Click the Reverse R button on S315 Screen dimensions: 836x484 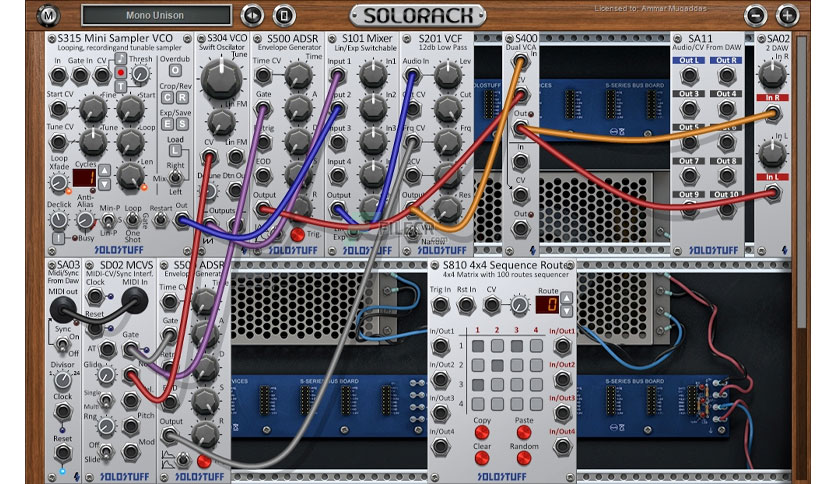pyautogui.click(x=182, y=98)
